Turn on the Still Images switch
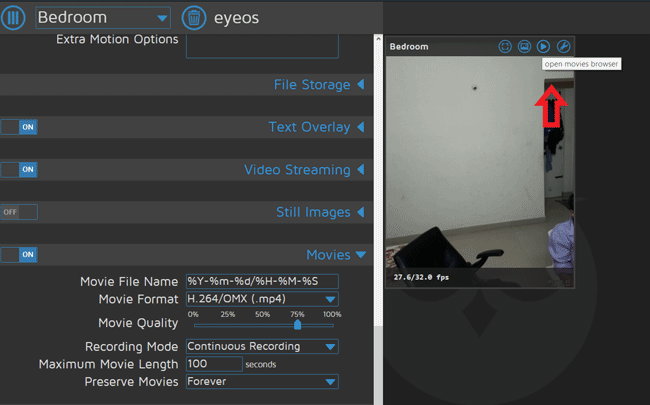The image size is (650, 405). pos(19,212)
